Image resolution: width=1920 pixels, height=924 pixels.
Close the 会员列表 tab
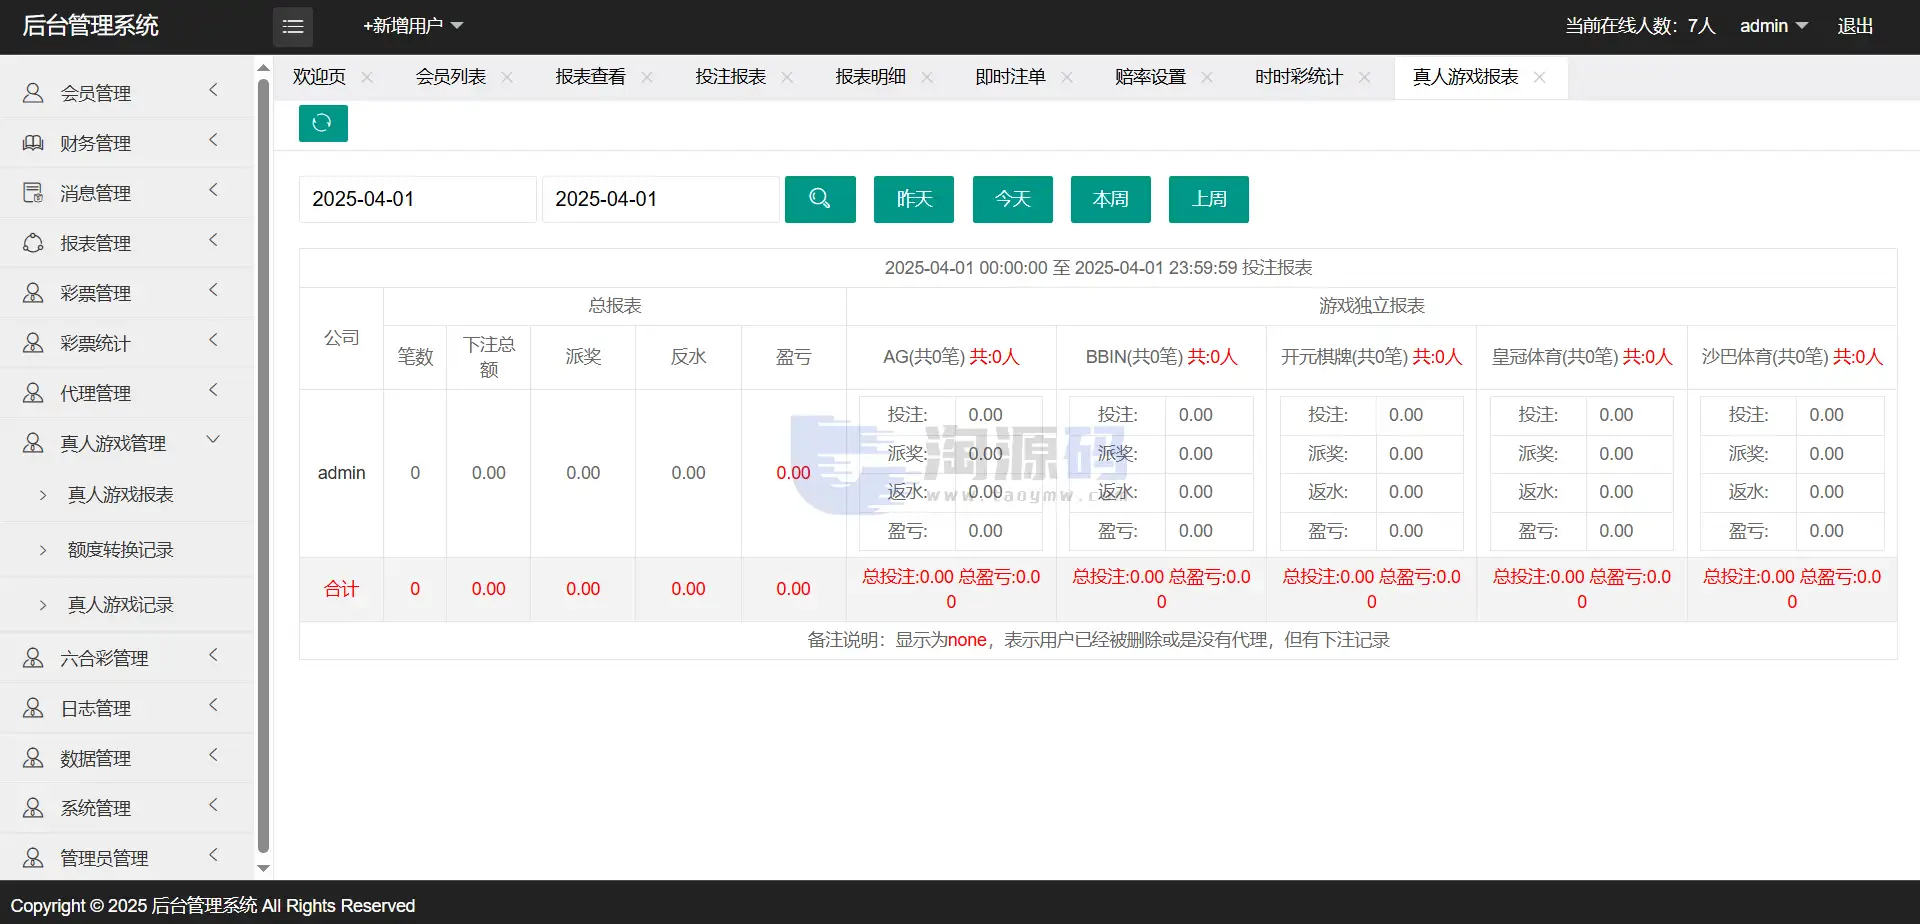coord(507,77)
